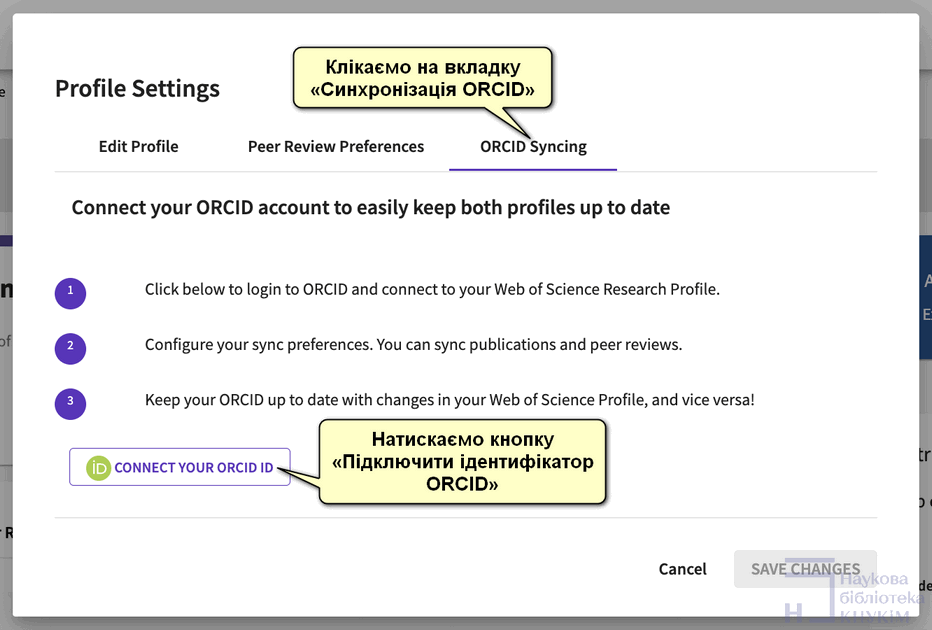
Task: Select the ORCID Syncing tab
Action: tap(533, 147)
